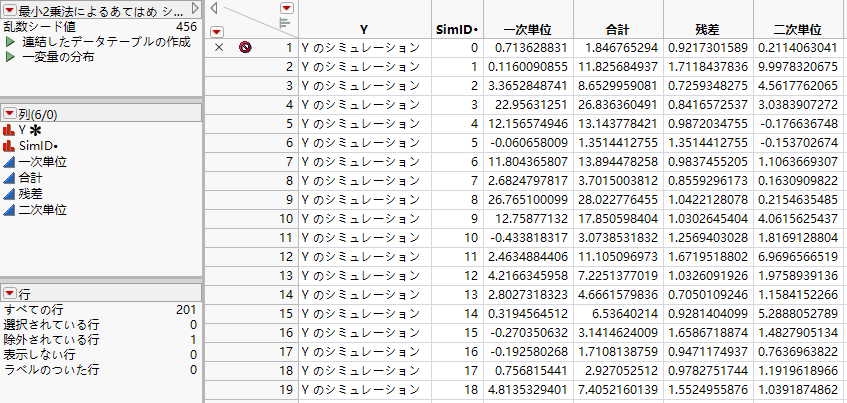Click cell 28.022776455 in 合計
Screen dimensions: 847x403
coord(618,200)
